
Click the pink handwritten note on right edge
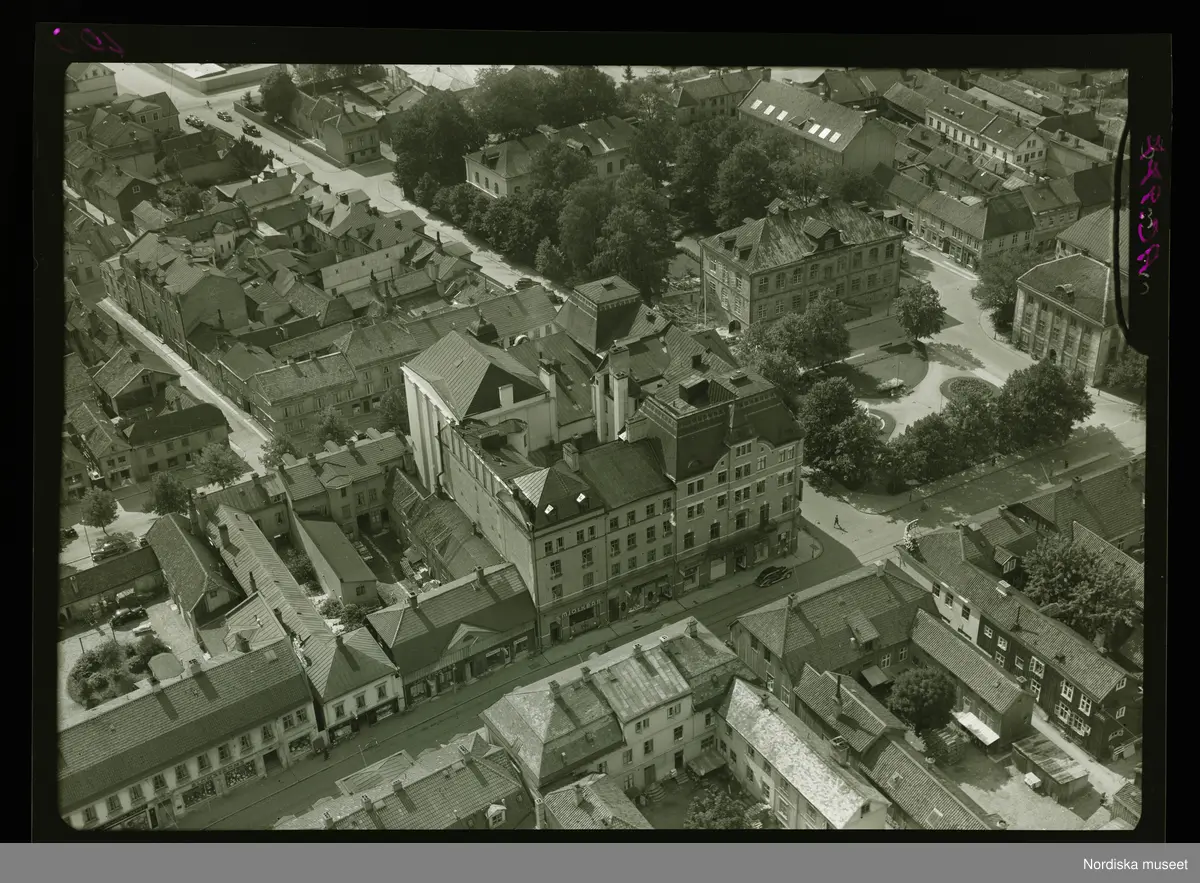point(1150,205)
